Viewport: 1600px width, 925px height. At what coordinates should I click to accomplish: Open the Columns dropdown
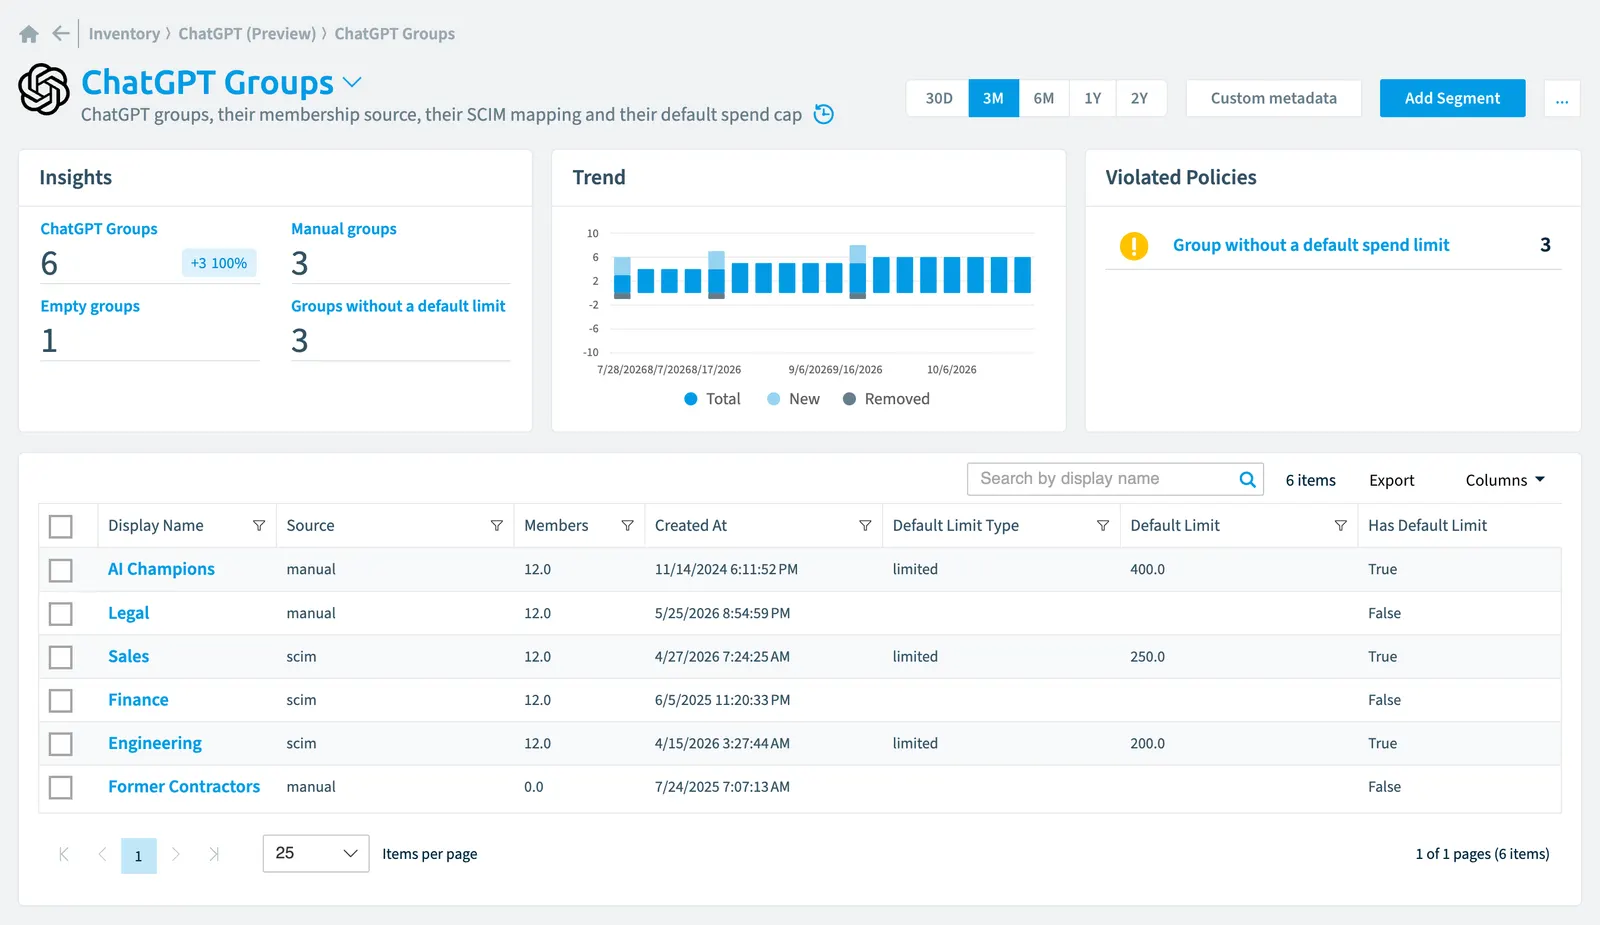pyautogui.click(x=1505, y=480)
